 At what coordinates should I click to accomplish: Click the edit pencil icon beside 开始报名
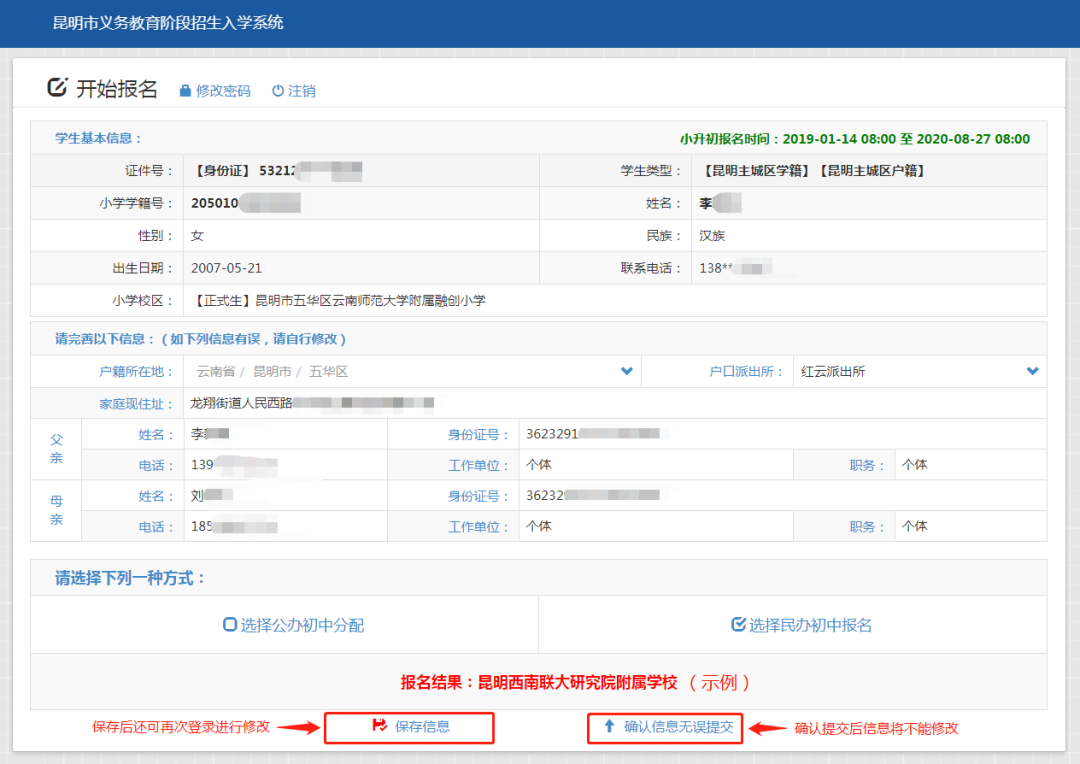click(57, 87)
